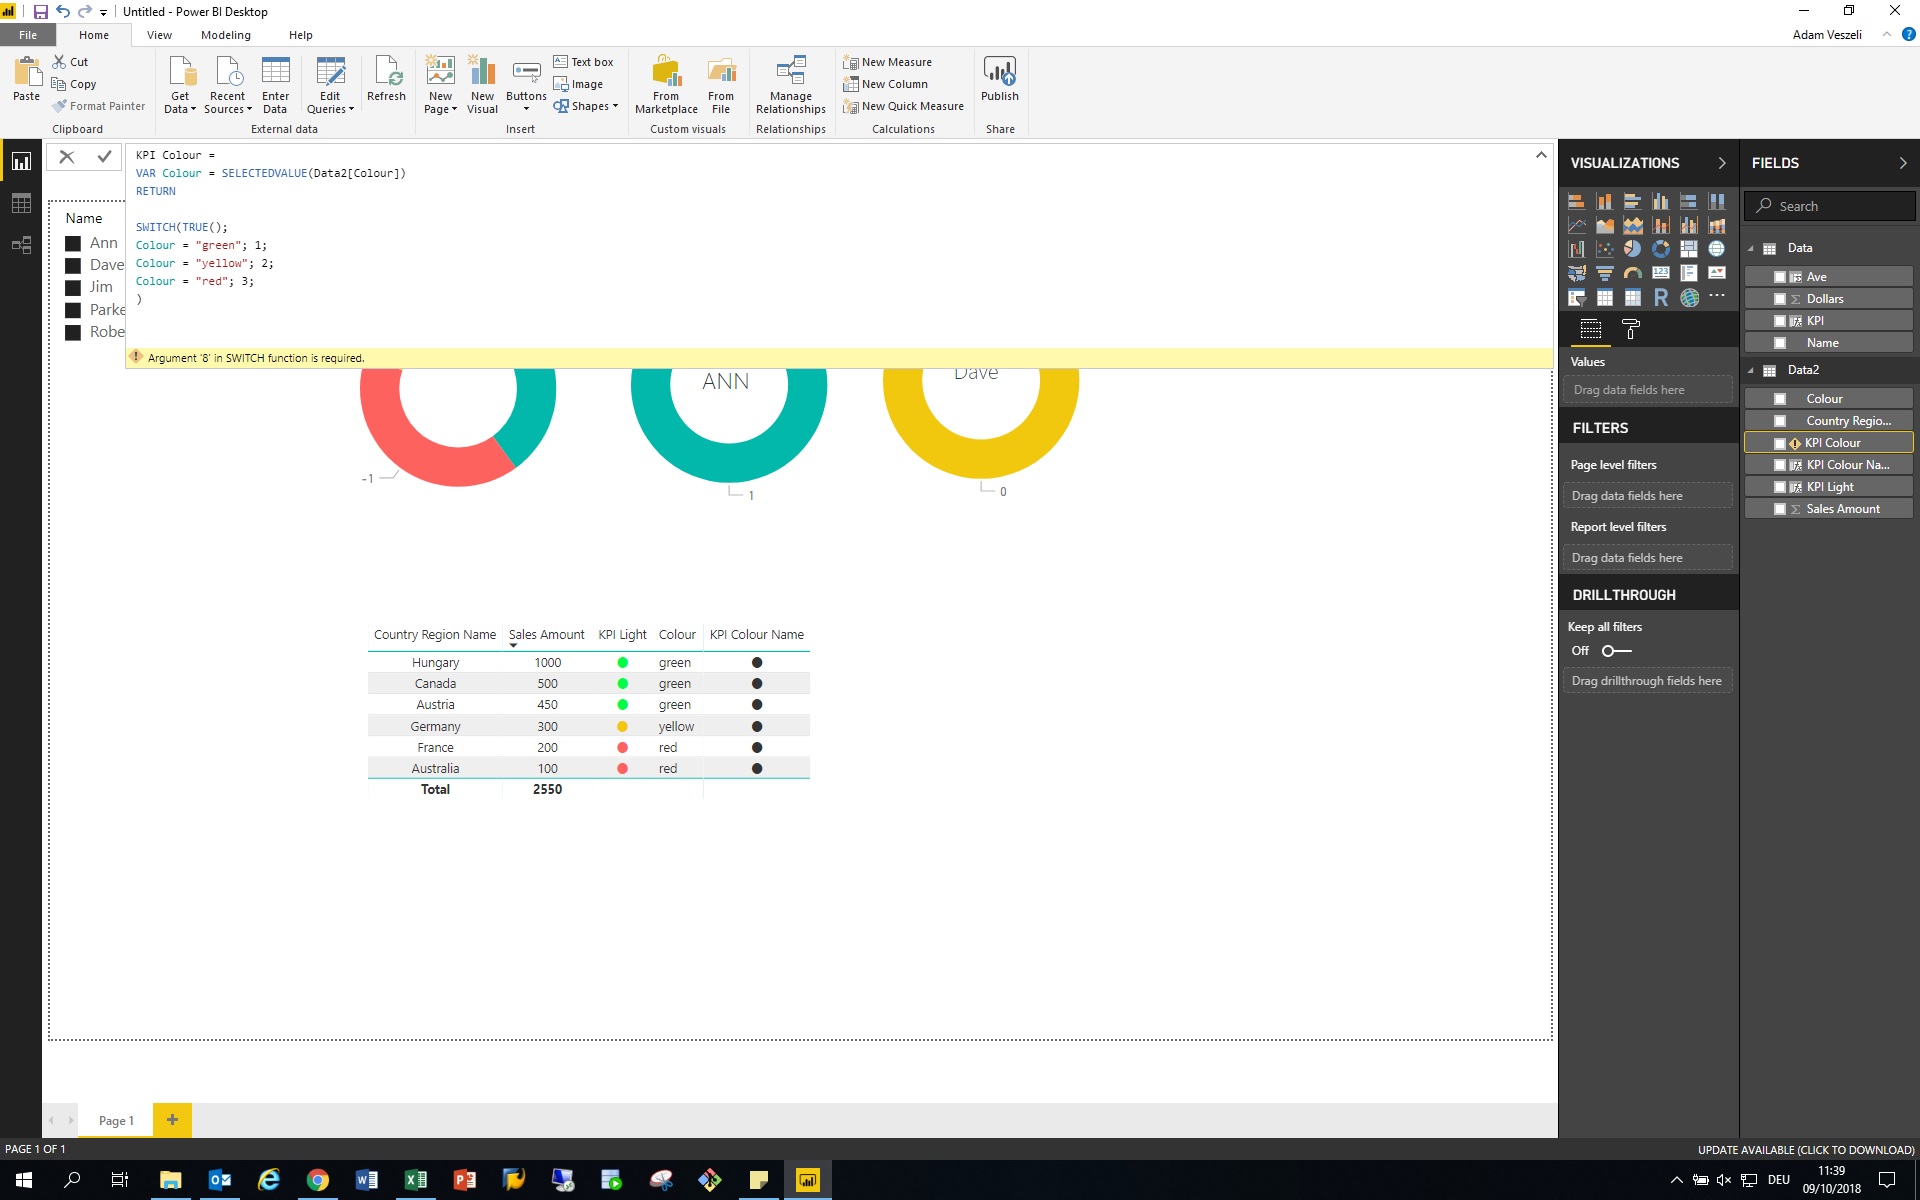The height and width of the screenshot is (1200, 1920).
Task: Collapse the Data2 table tree
Action: point(1751,371)
